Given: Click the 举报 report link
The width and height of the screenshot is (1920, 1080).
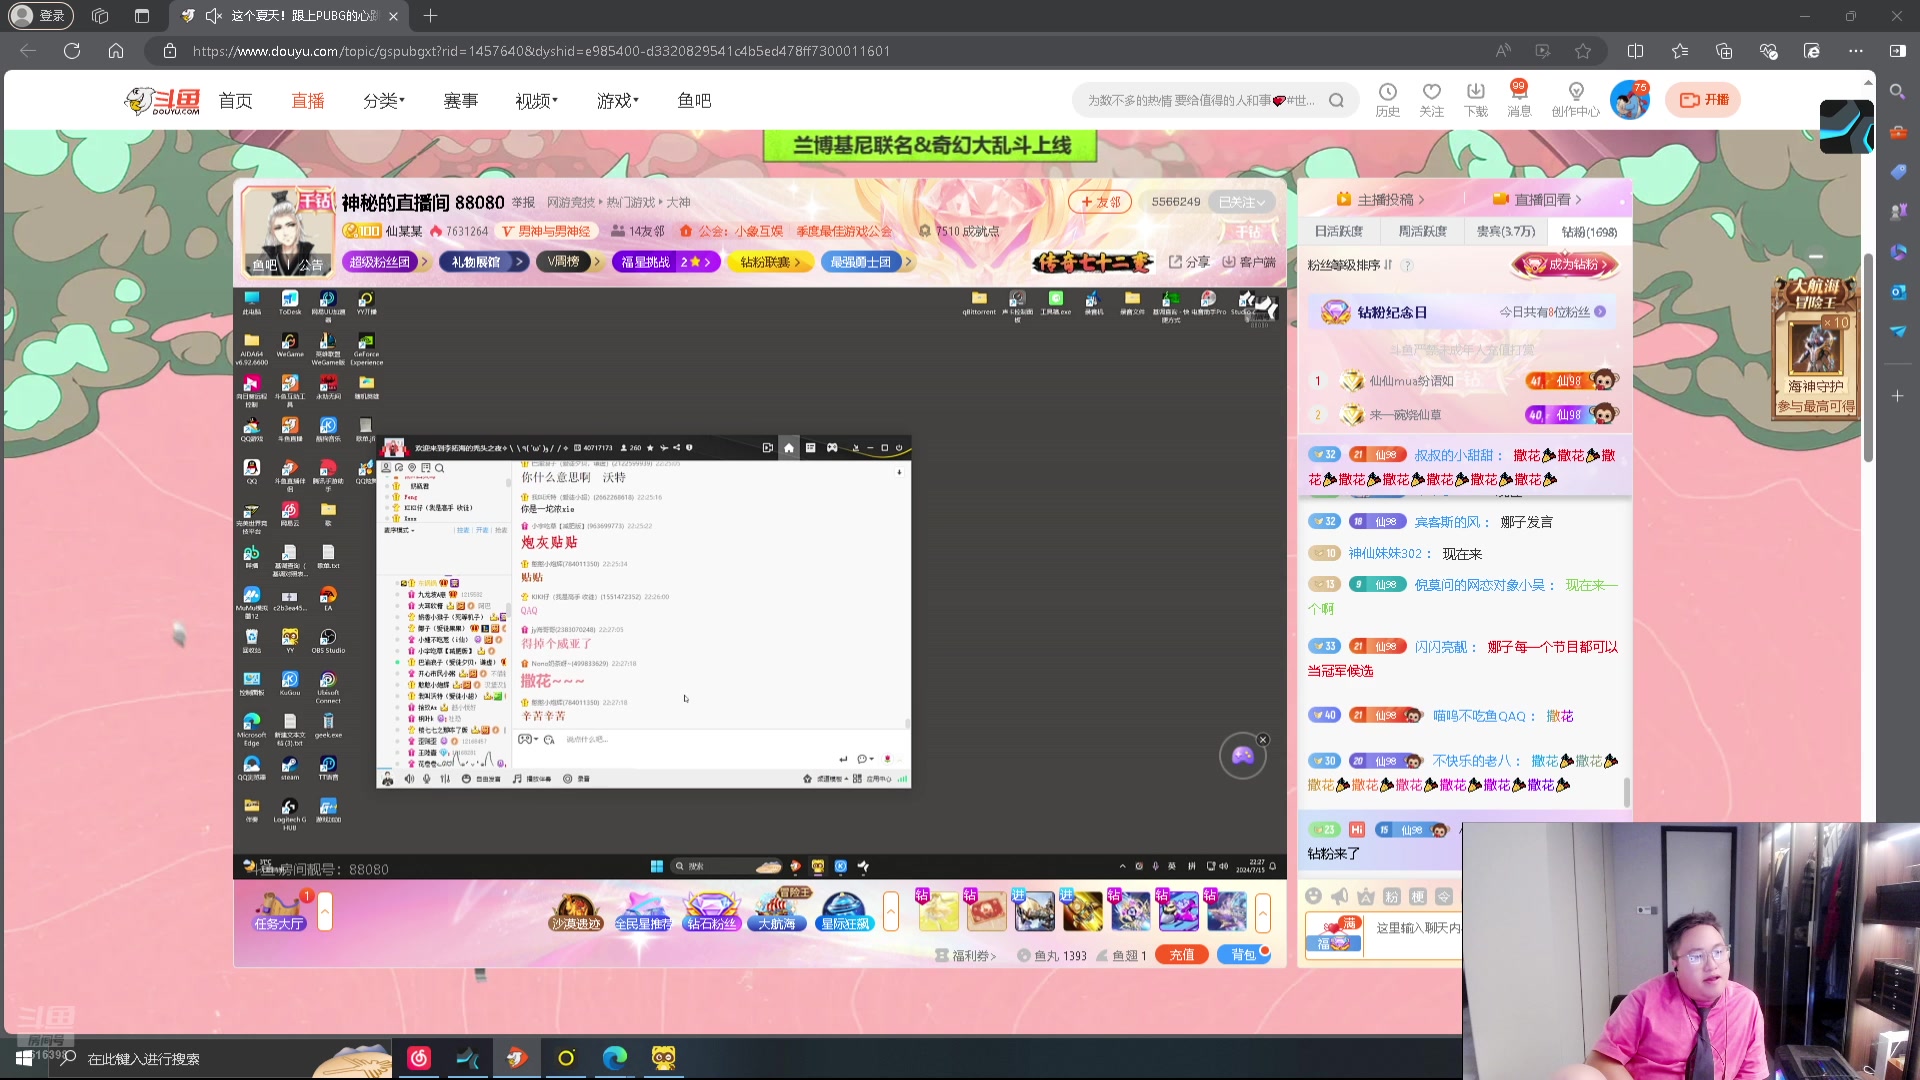Looking at the screenshot, I should (523, 202).
